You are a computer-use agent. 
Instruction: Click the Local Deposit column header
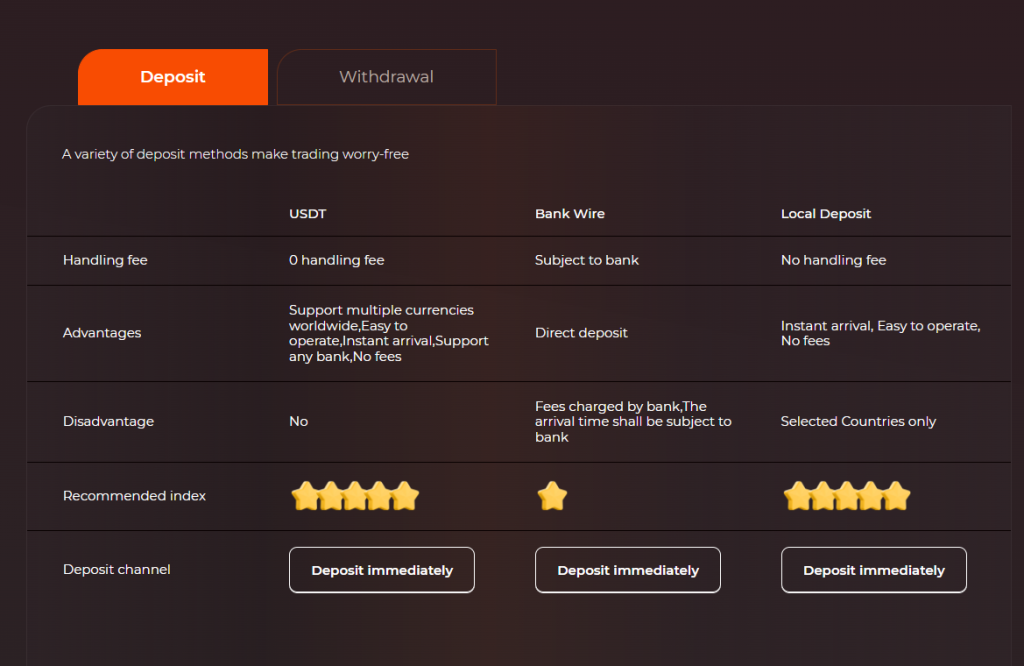click(825, 214)
